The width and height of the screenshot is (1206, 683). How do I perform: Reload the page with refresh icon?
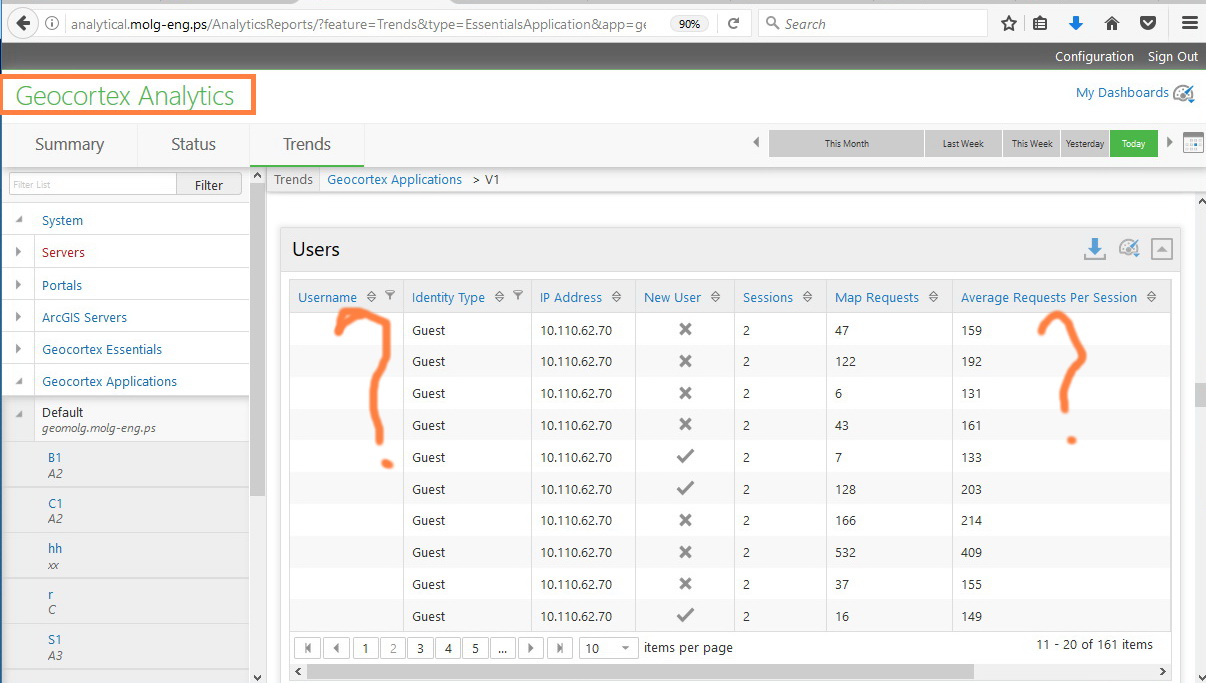[734, 23]
